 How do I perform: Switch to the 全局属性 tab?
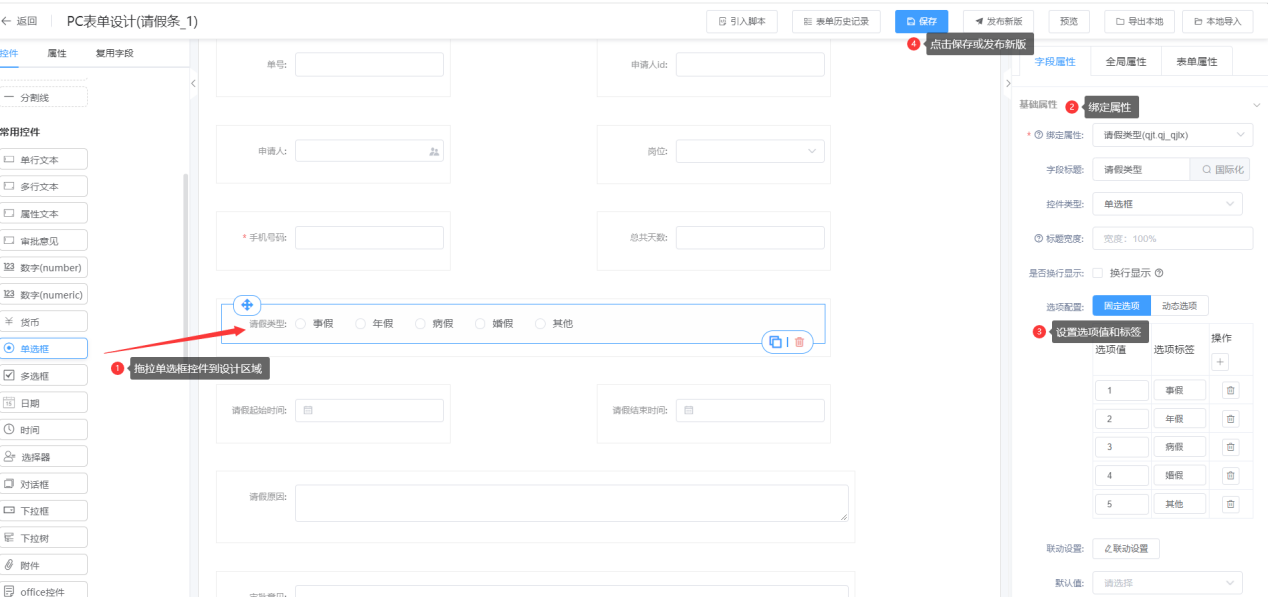point(1125,62)
